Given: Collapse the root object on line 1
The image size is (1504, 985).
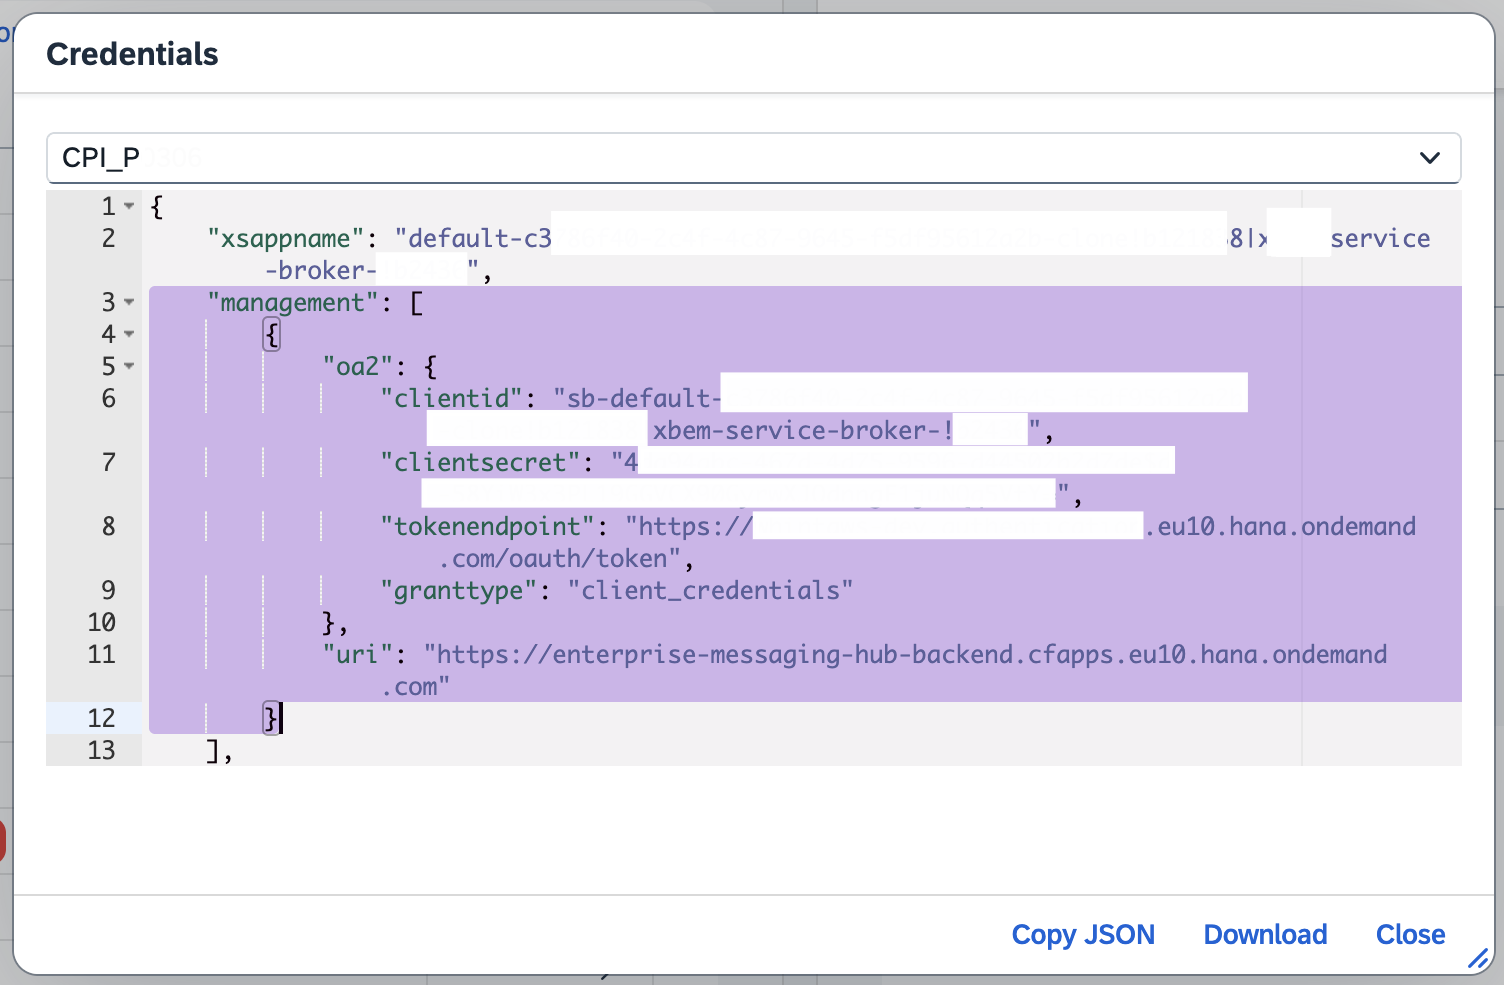Looking at the screenshot, I should (x=129, y=207).
